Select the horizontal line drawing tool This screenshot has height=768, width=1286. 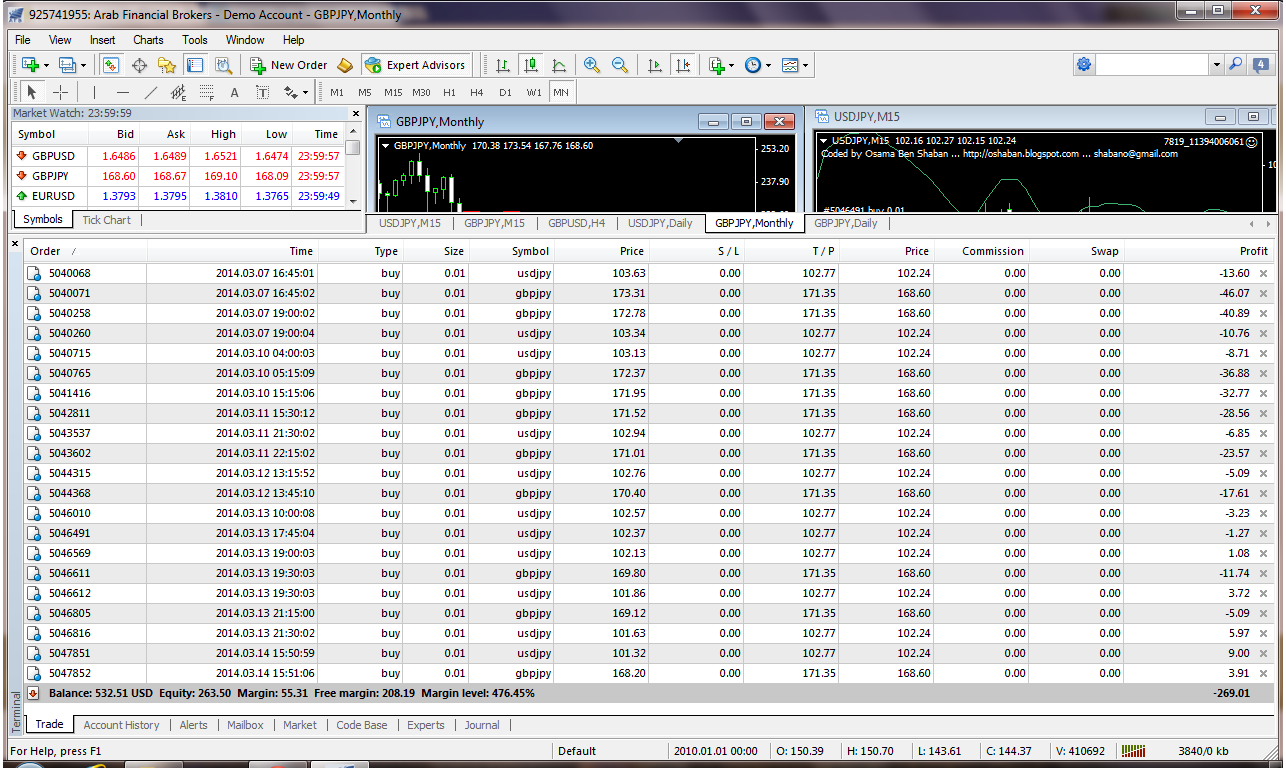[x=123, y=92]
